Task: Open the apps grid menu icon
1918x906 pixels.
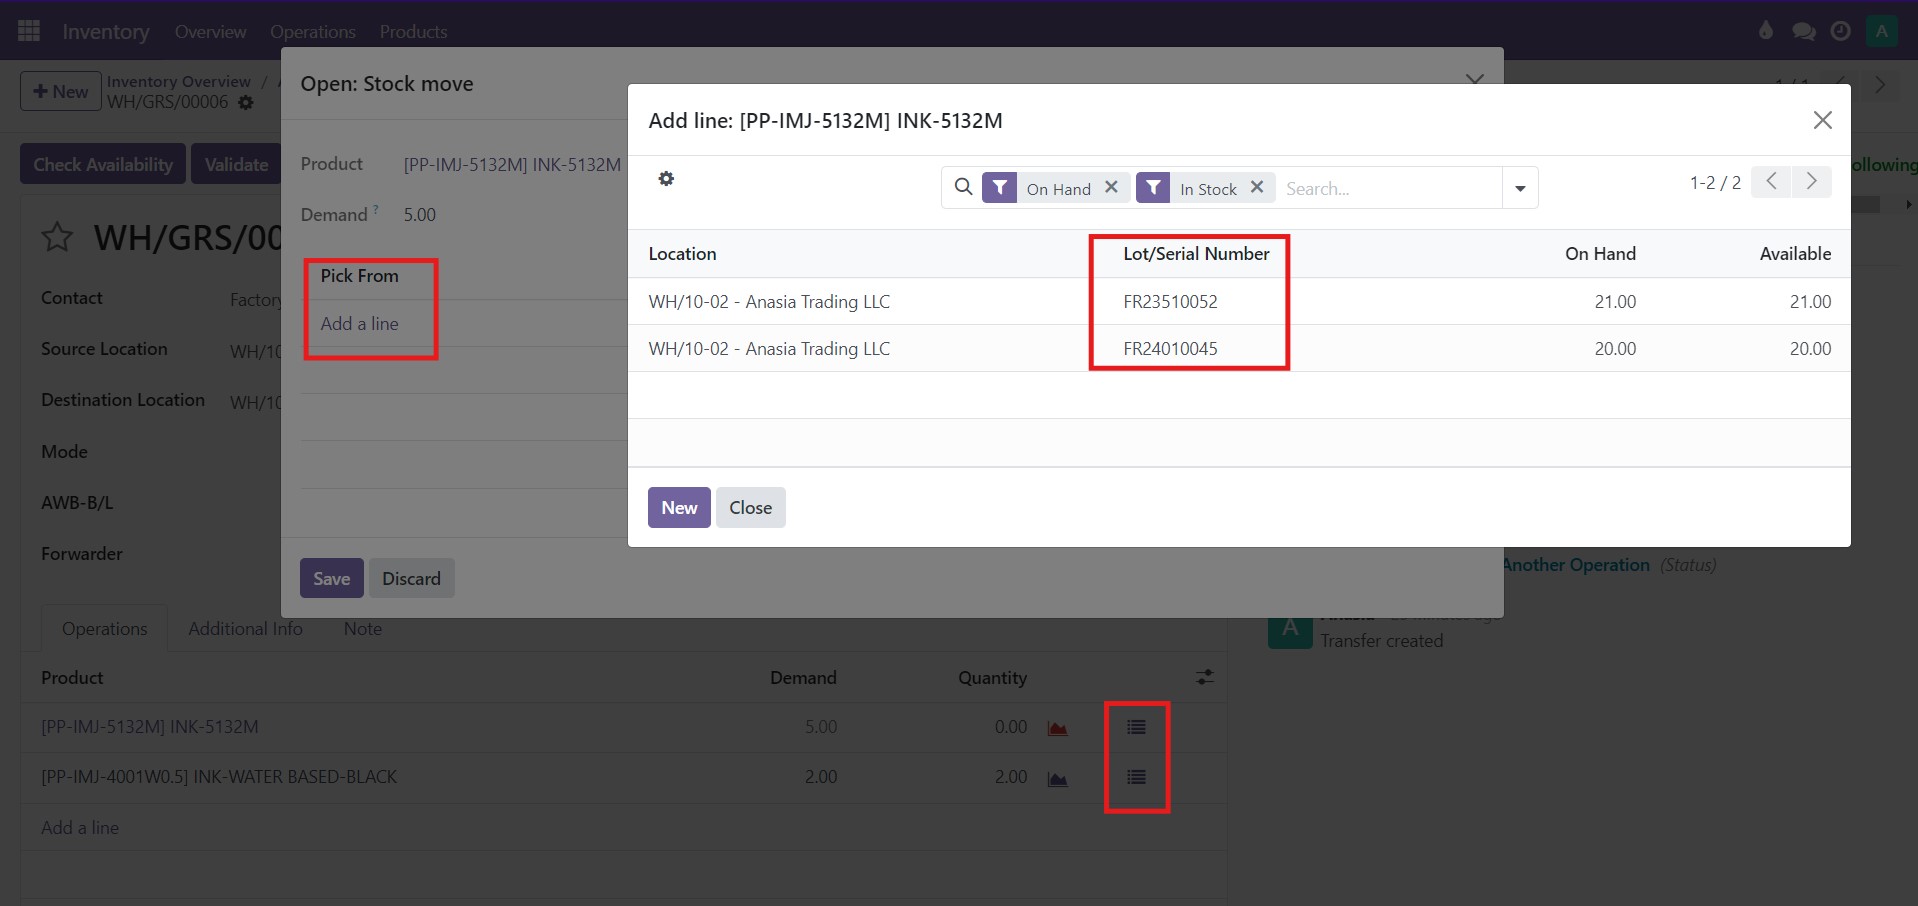Action: coord(29,31)
